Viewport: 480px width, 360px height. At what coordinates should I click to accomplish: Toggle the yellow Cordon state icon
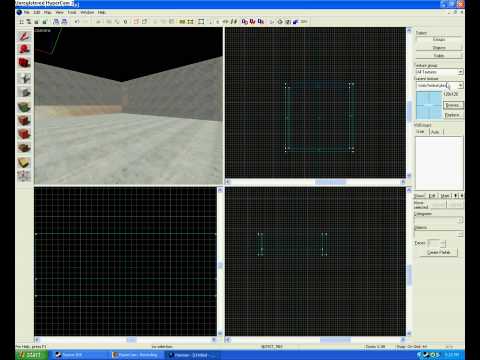click(x=182, y=22)
